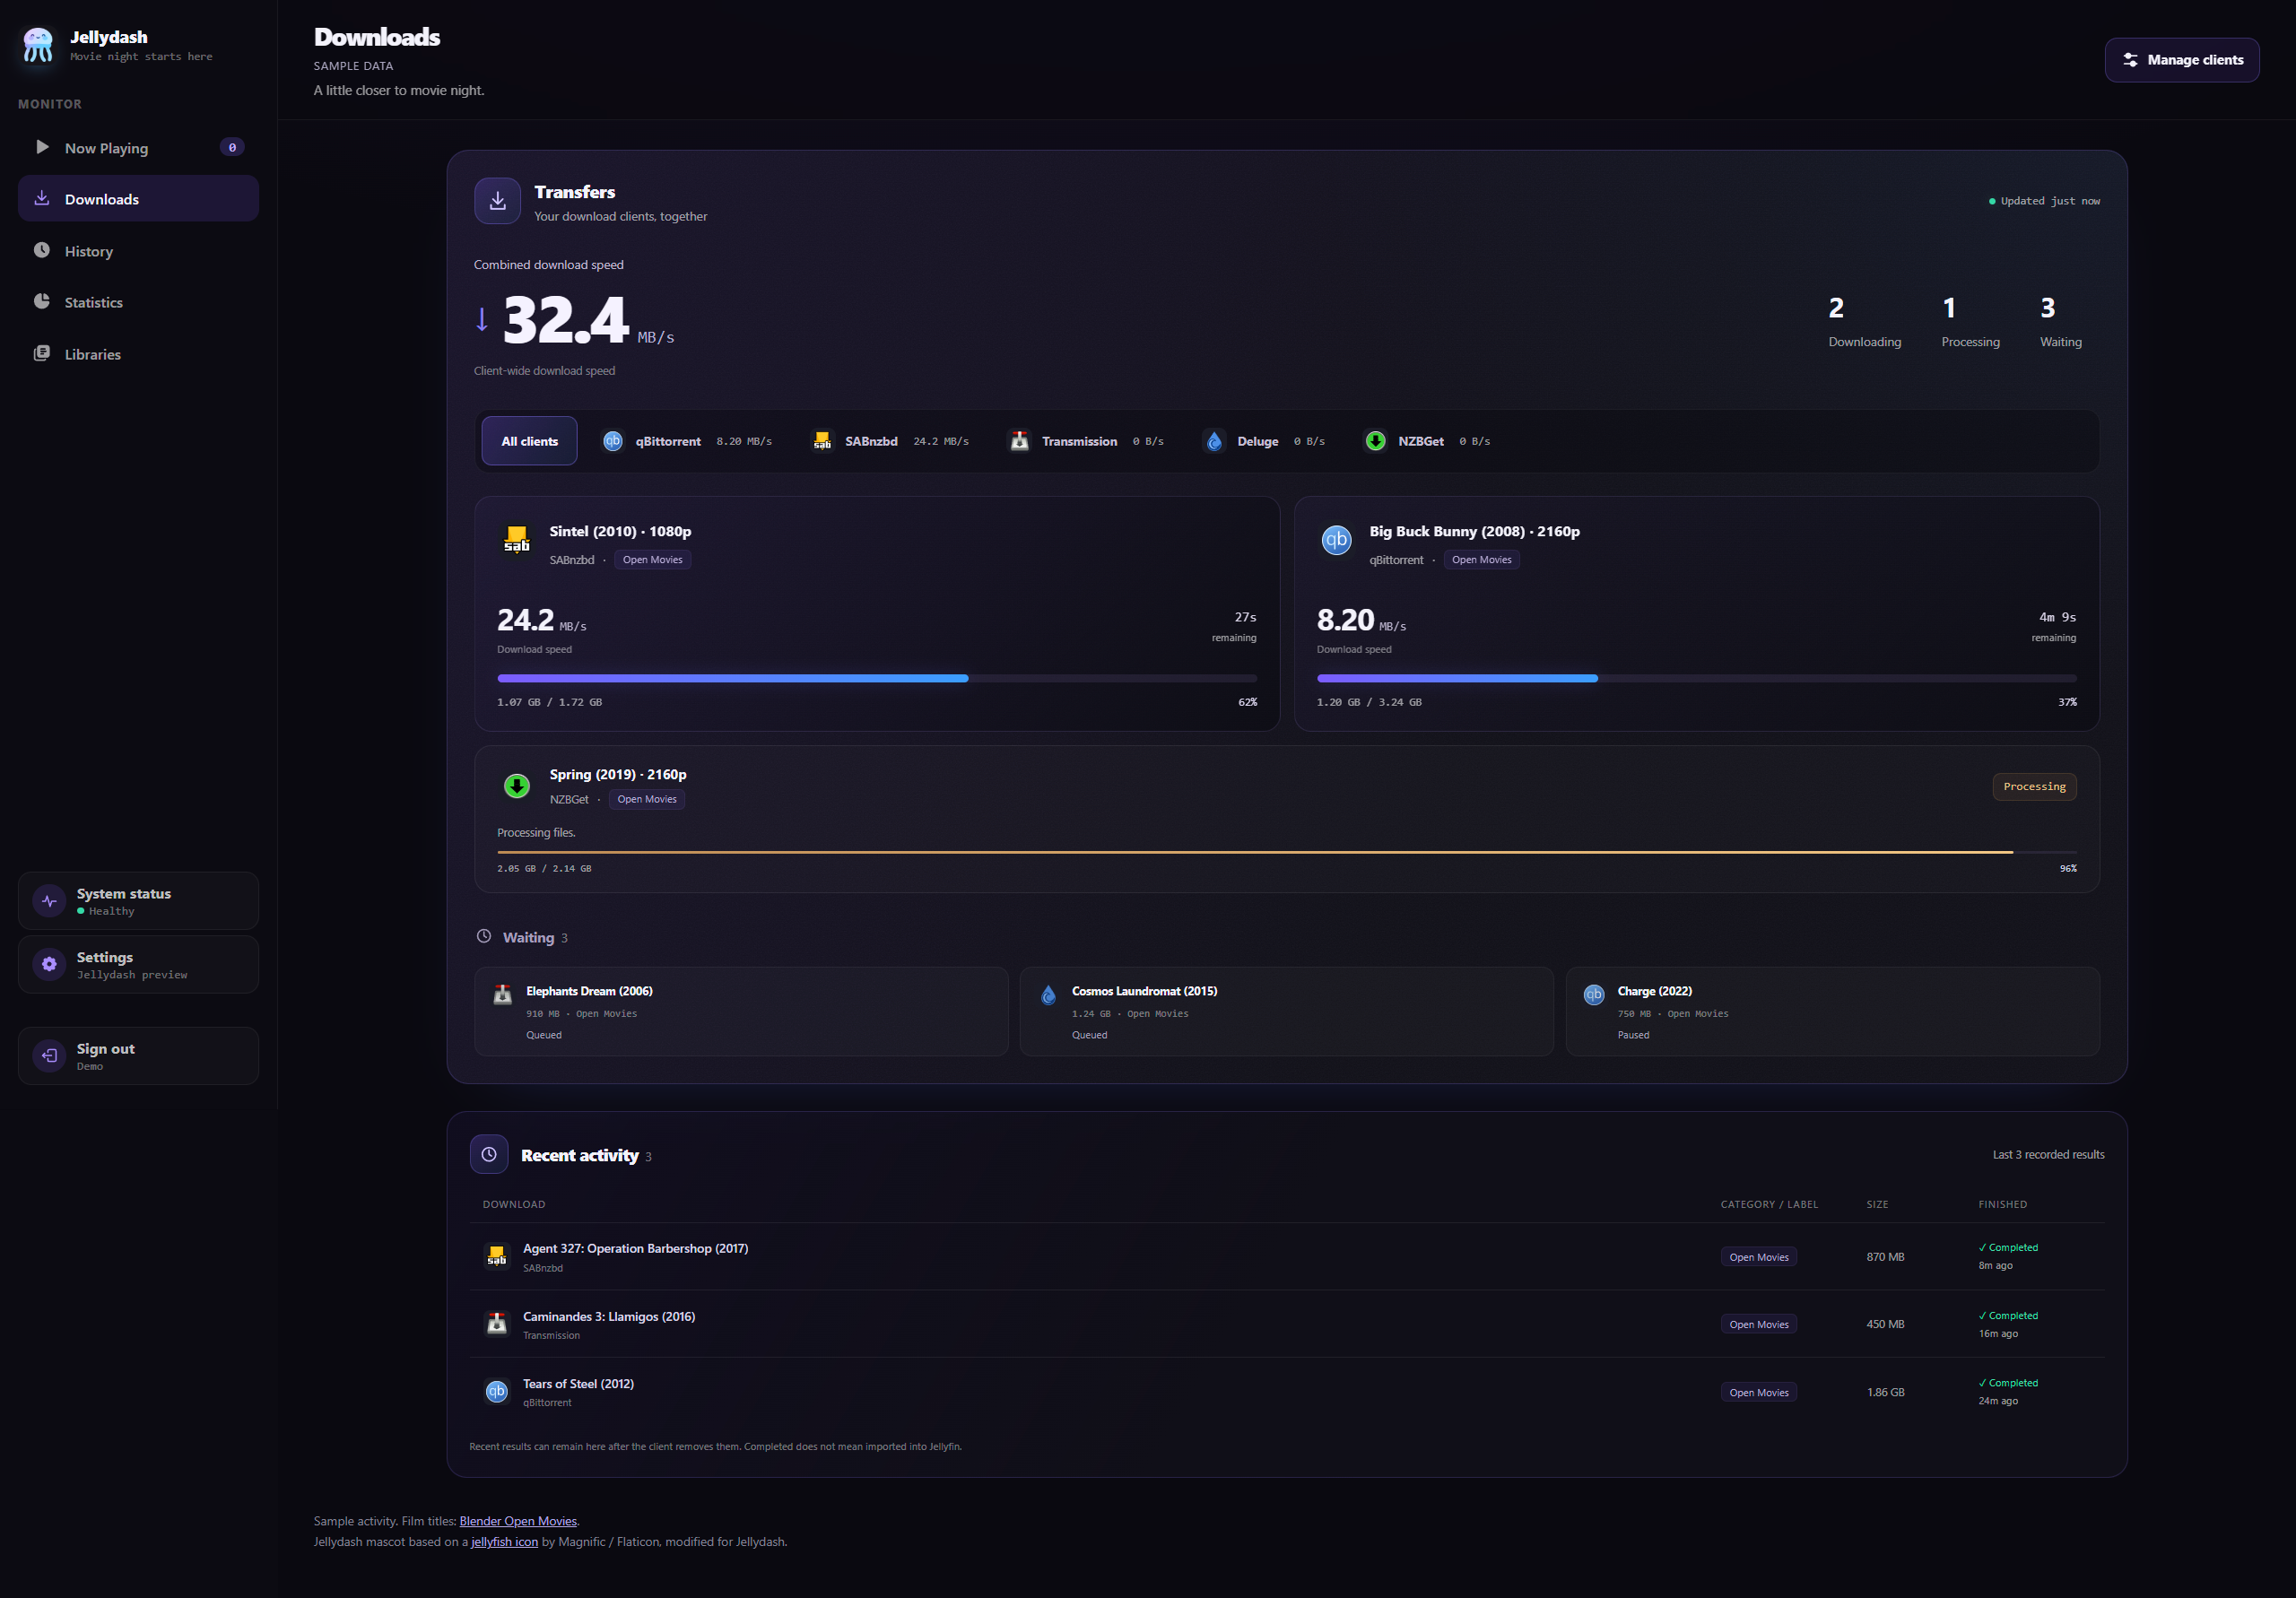Viewport: 2296px width, 1598px height.
Task: Click the Jellydash jellyfish logo
Action: (x=38, y=45)
